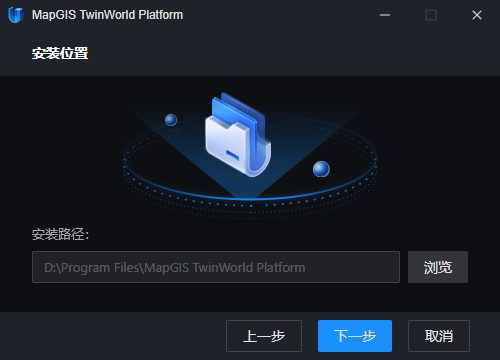
Task: Cancel installation with the 取消 button
Action: pyautogui.click(x=439, y=336)
